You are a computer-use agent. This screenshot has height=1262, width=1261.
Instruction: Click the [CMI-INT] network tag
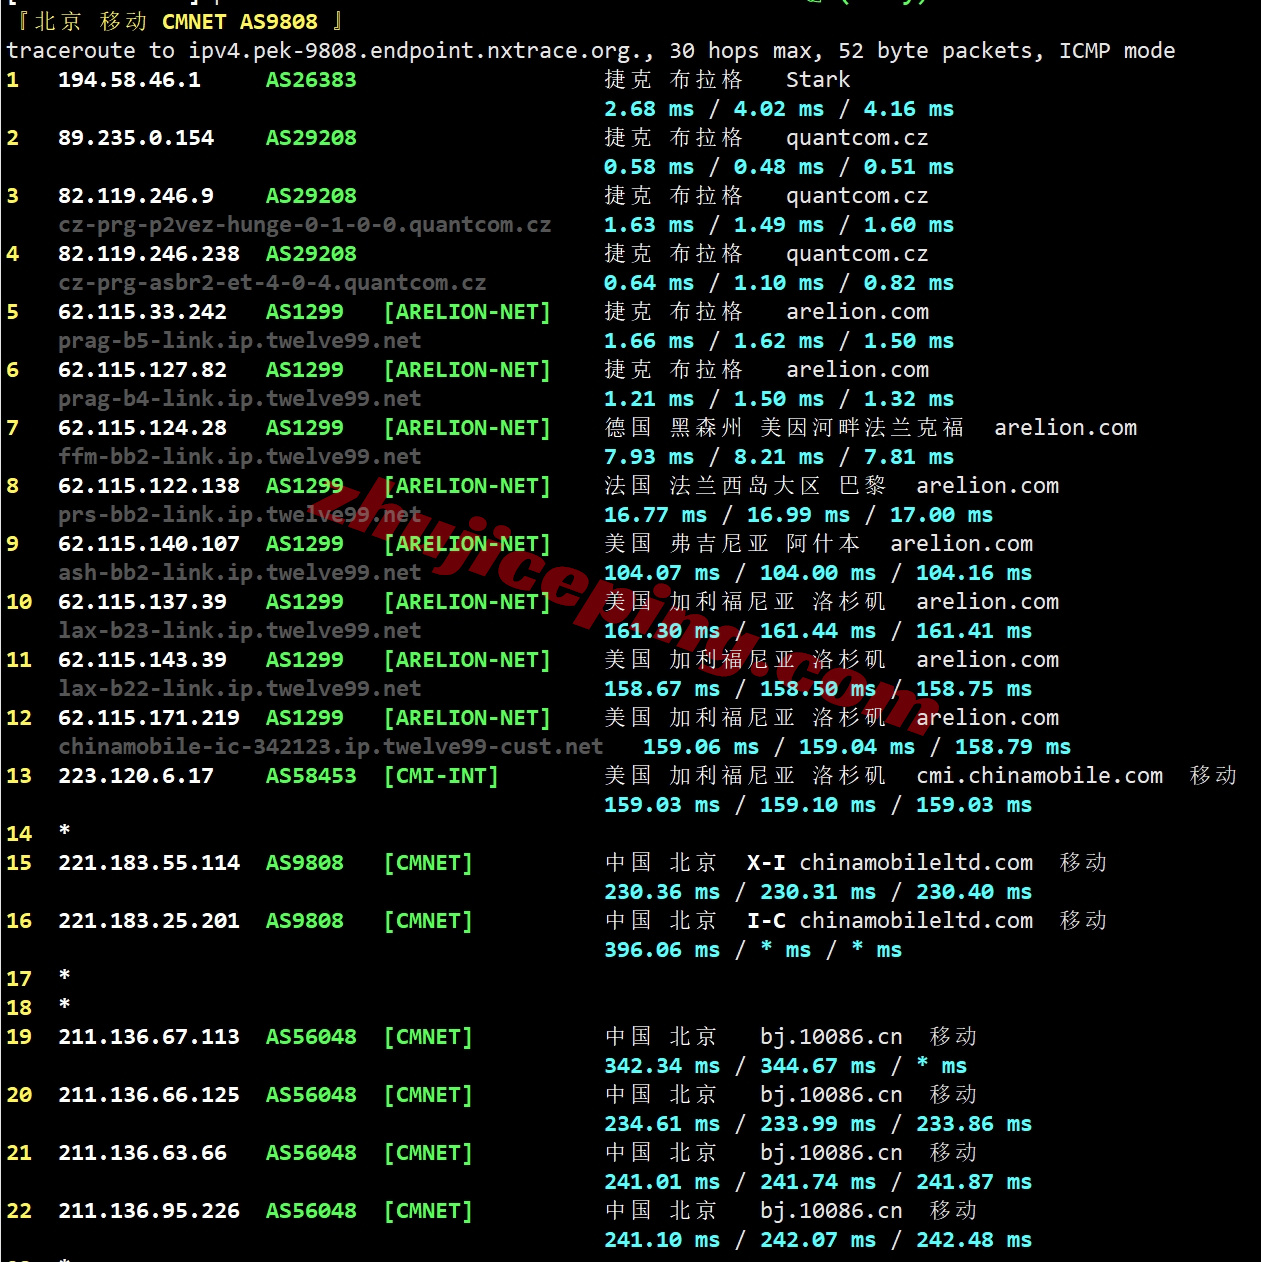pyautogui.click(x=441, y=776)
